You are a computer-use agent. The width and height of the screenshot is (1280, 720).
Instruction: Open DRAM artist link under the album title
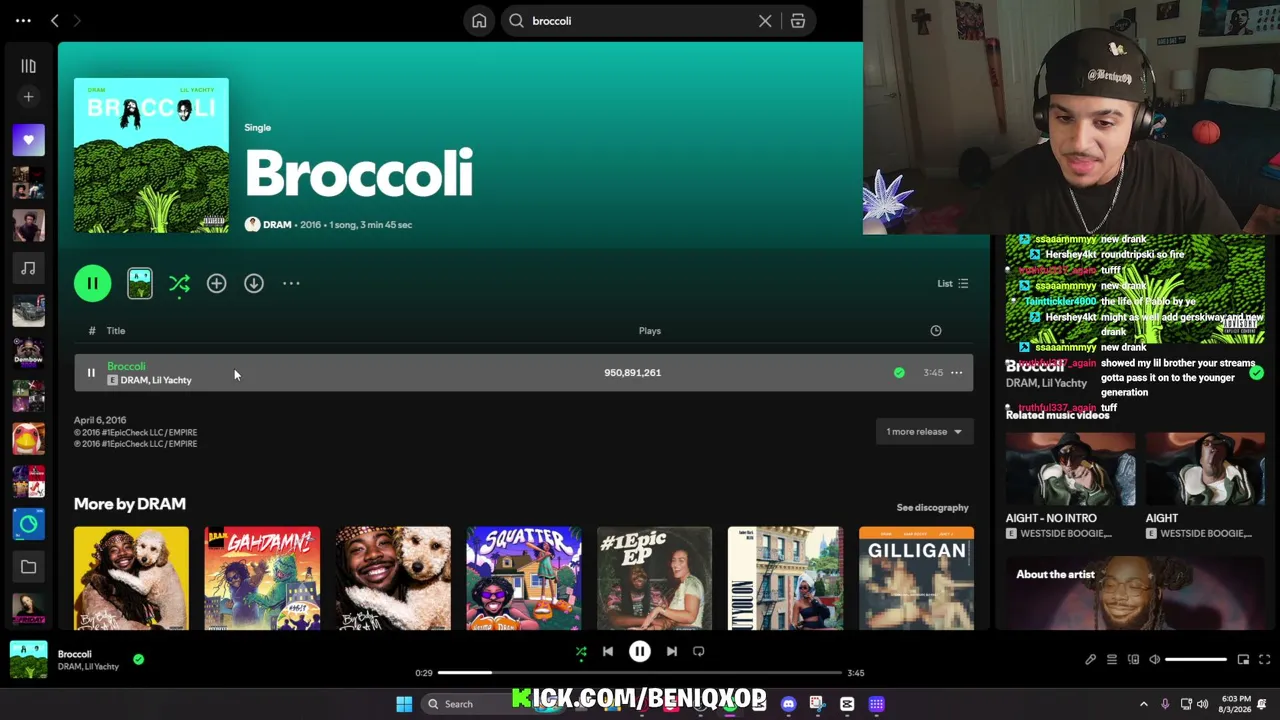[277, 225]
